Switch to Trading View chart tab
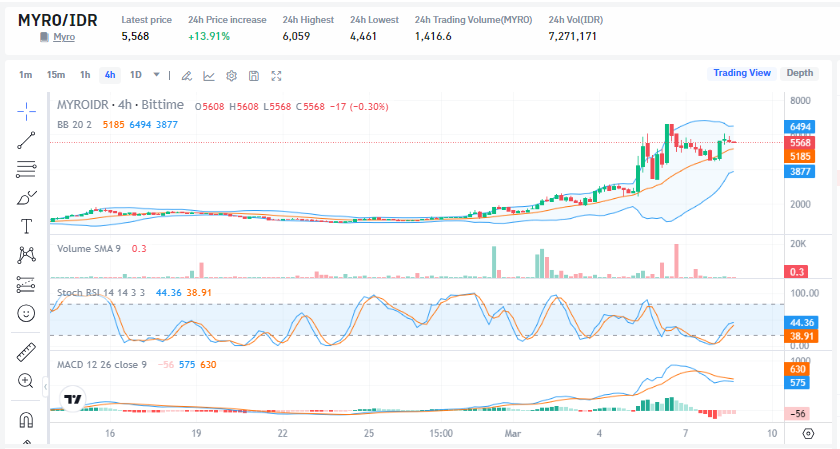The height and width of the screenshot is (449, 840). (x=742, y=73)
